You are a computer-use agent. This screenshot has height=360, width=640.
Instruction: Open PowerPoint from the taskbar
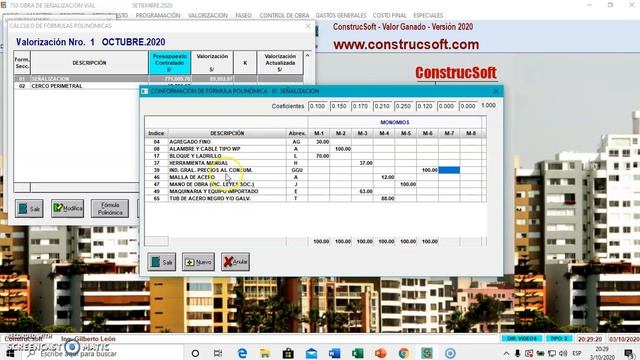pos(381,353)
